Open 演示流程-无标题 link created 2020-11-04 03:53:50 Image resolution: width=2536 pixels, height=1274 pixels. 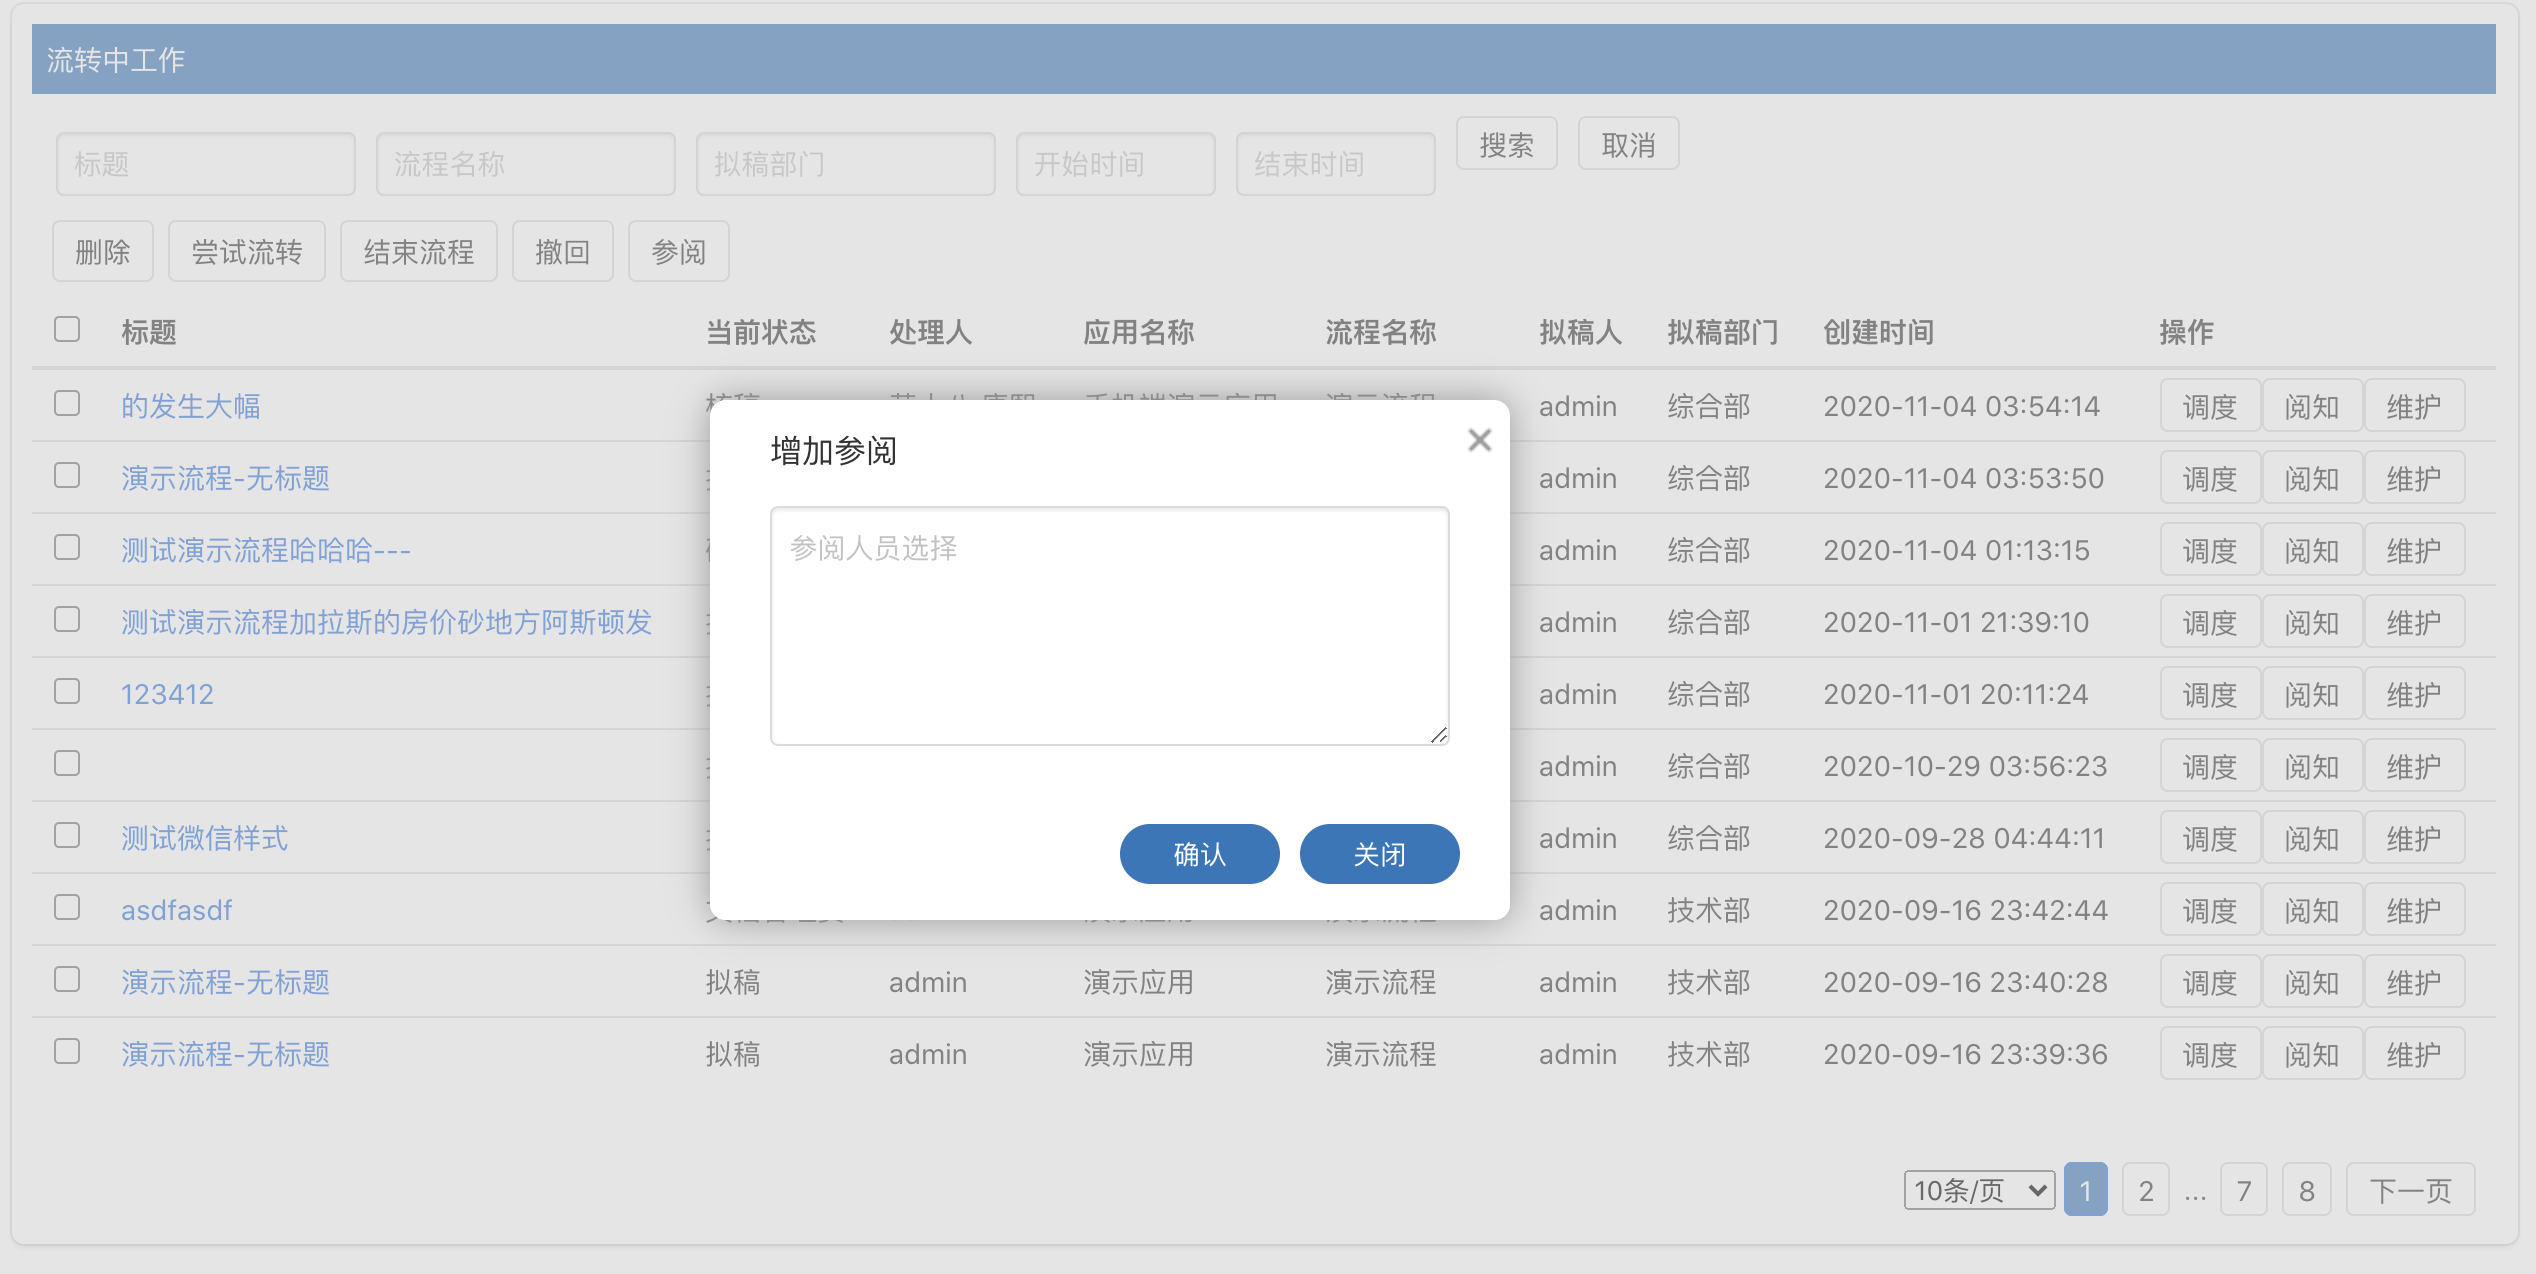pyautogui.click(x=225, y=478)
